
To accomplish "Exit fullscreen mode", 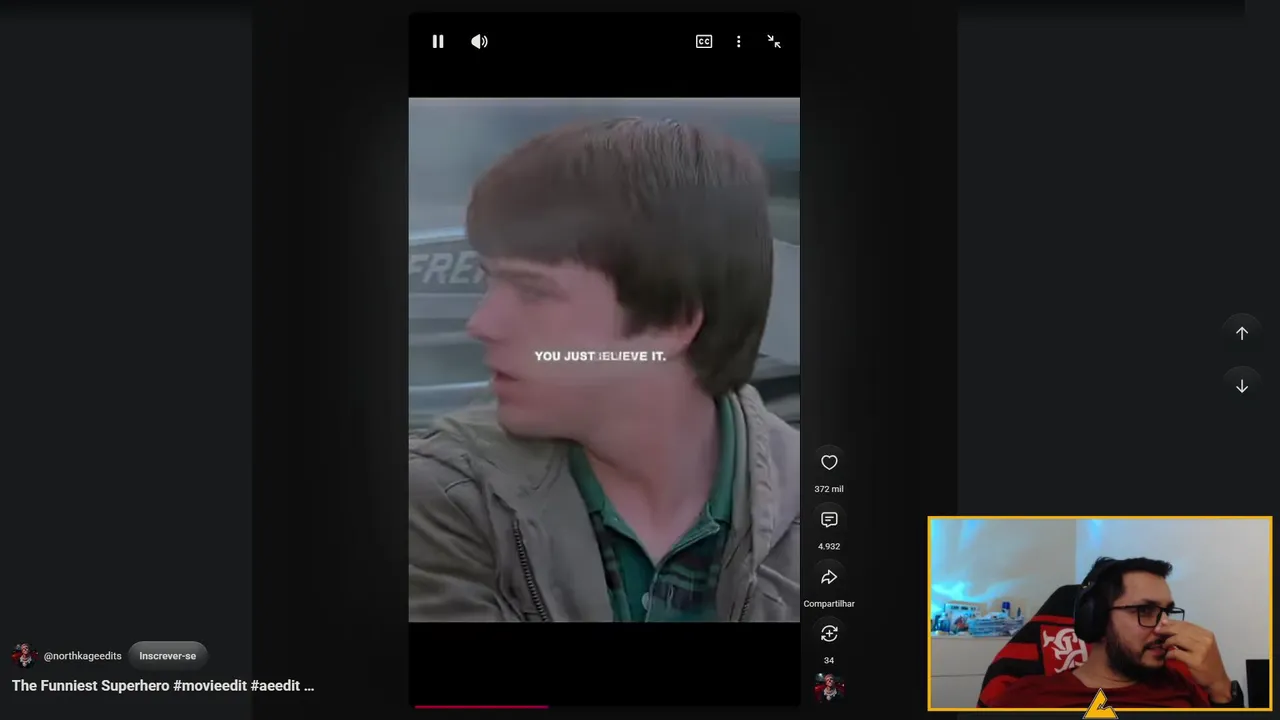I will (x=774, y=41).
